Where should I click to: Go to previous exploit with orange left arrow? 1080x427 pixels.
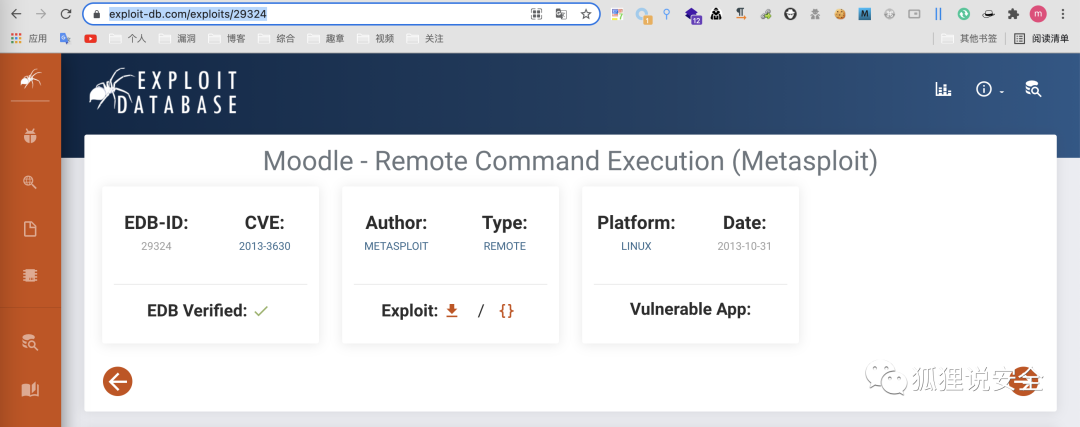[118, 381]
